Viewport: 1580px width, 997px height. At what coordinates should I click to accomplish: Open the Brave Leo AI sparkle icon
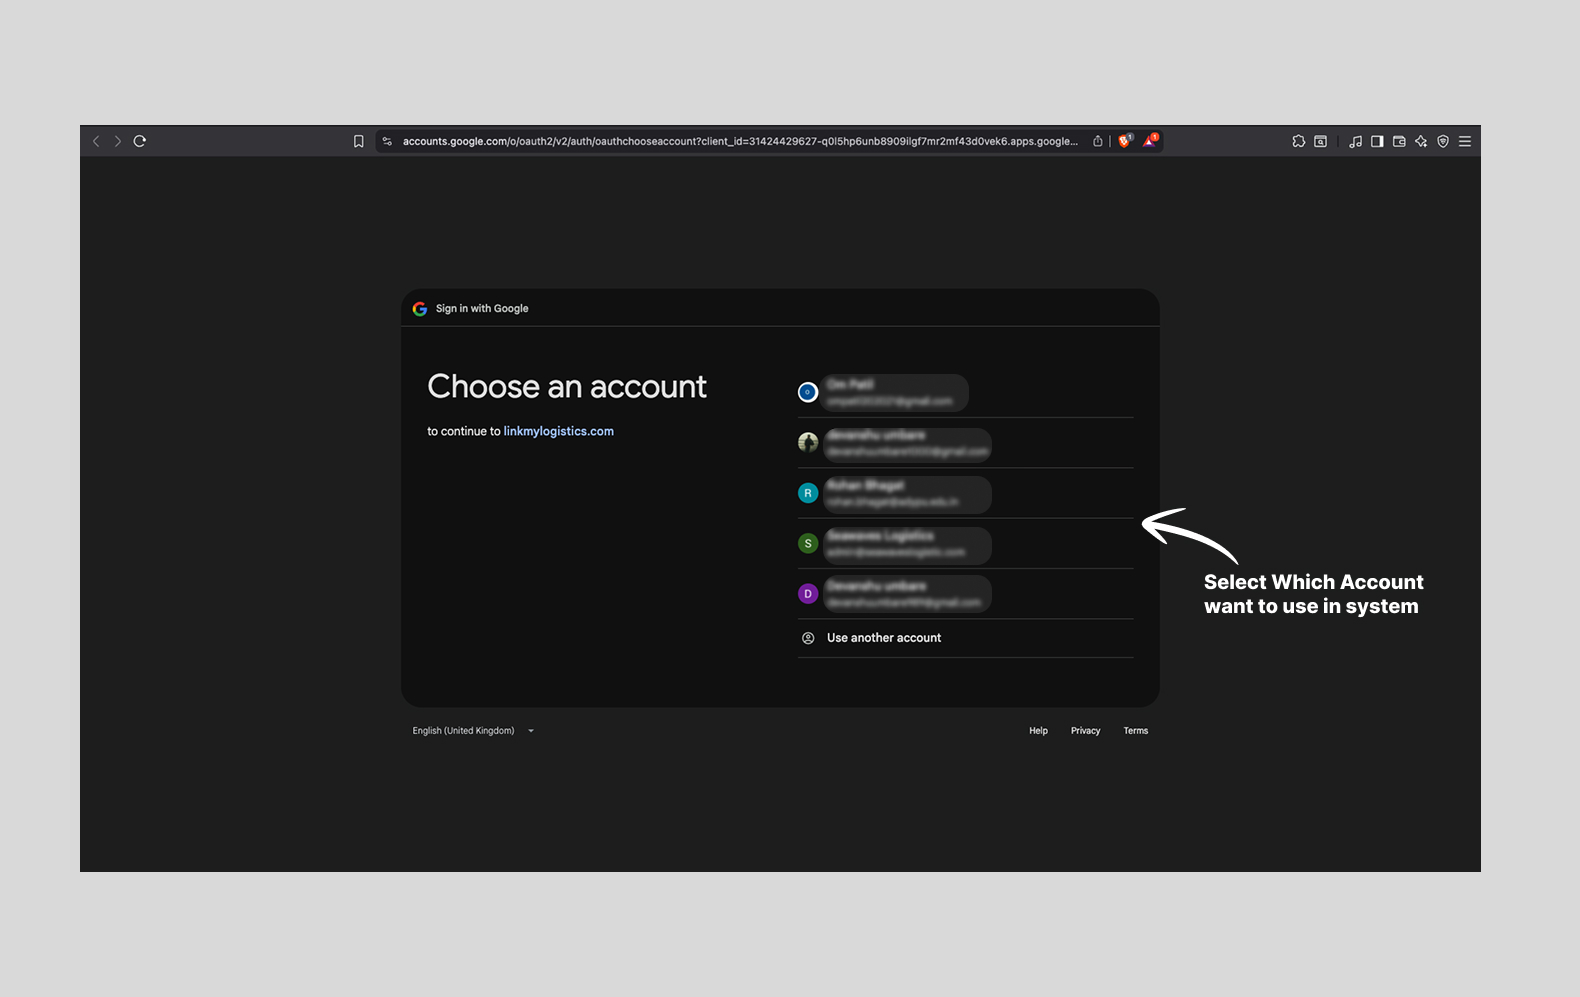1421,141
